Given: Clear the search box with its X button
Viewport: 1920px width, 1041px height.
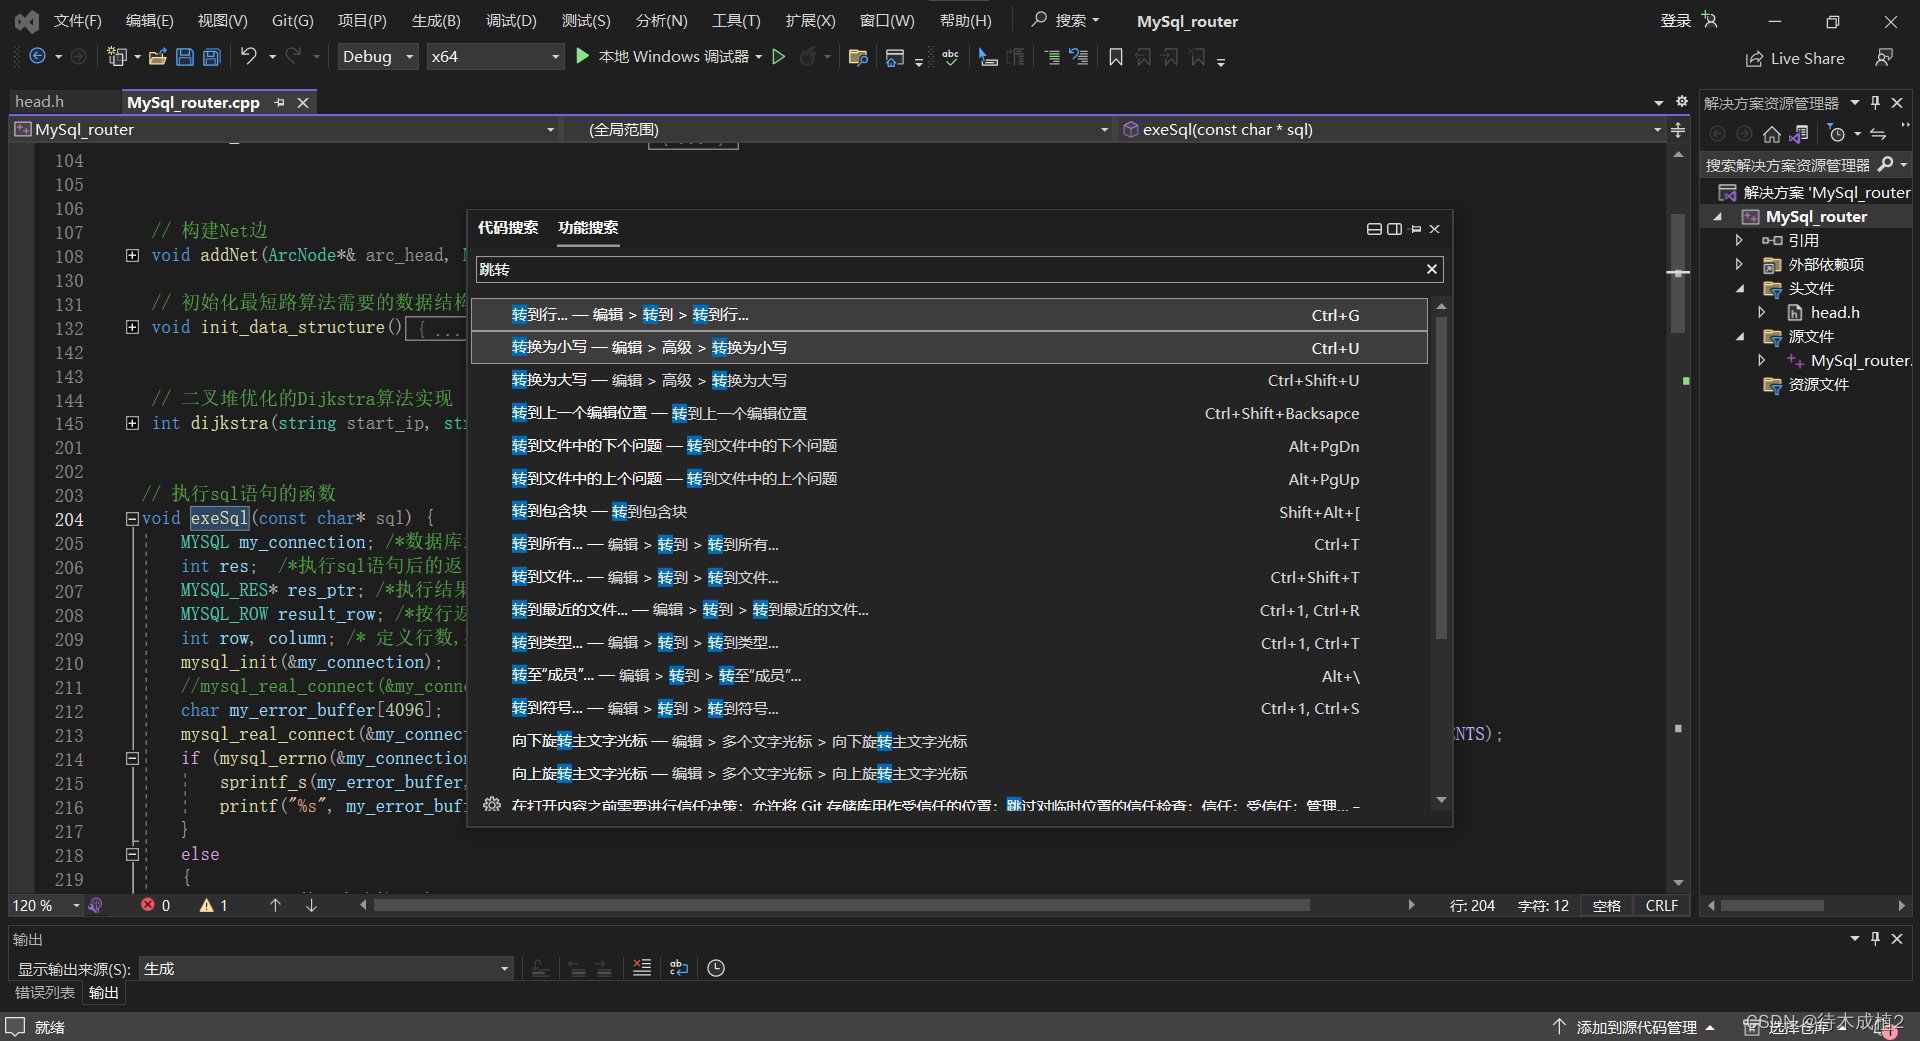Looking at the screenshot, I should [x=1432, y=269].
